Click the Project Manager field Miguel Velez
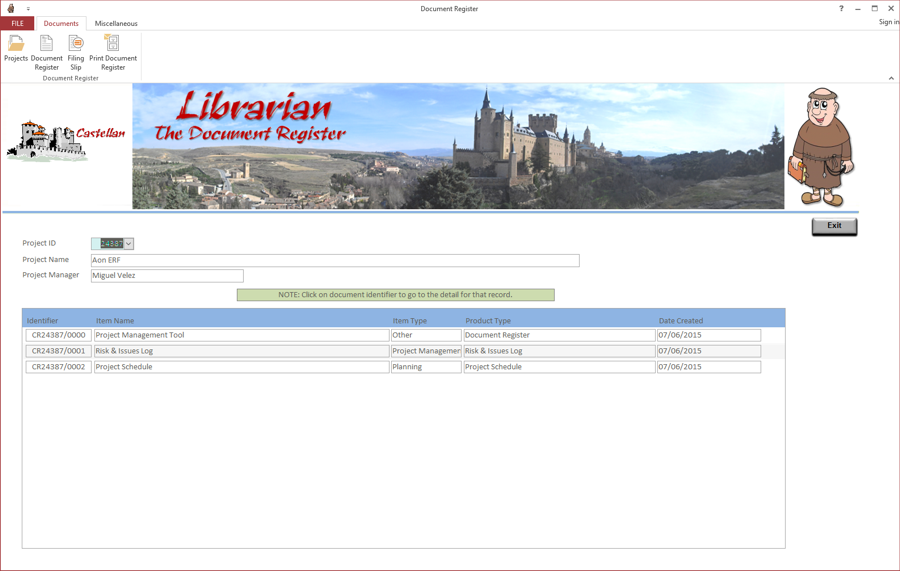 coord(167,276)
